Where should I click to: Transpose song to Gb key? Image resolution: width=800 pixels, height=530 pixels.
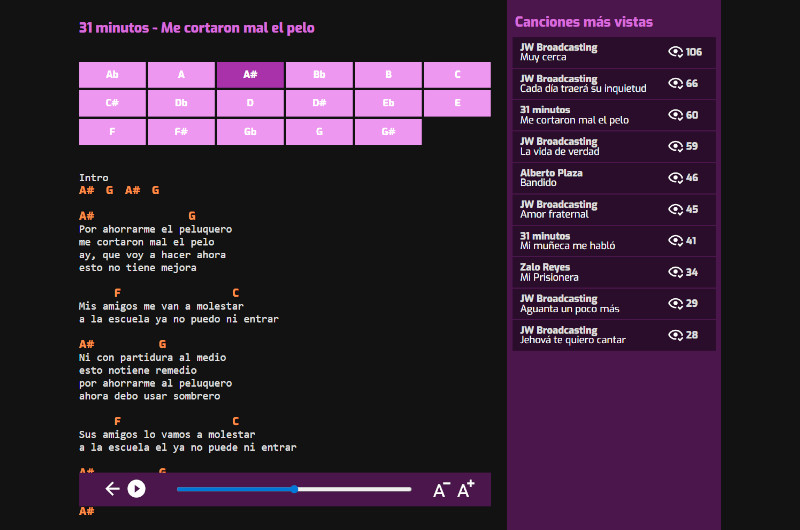(x=250, y=132)
